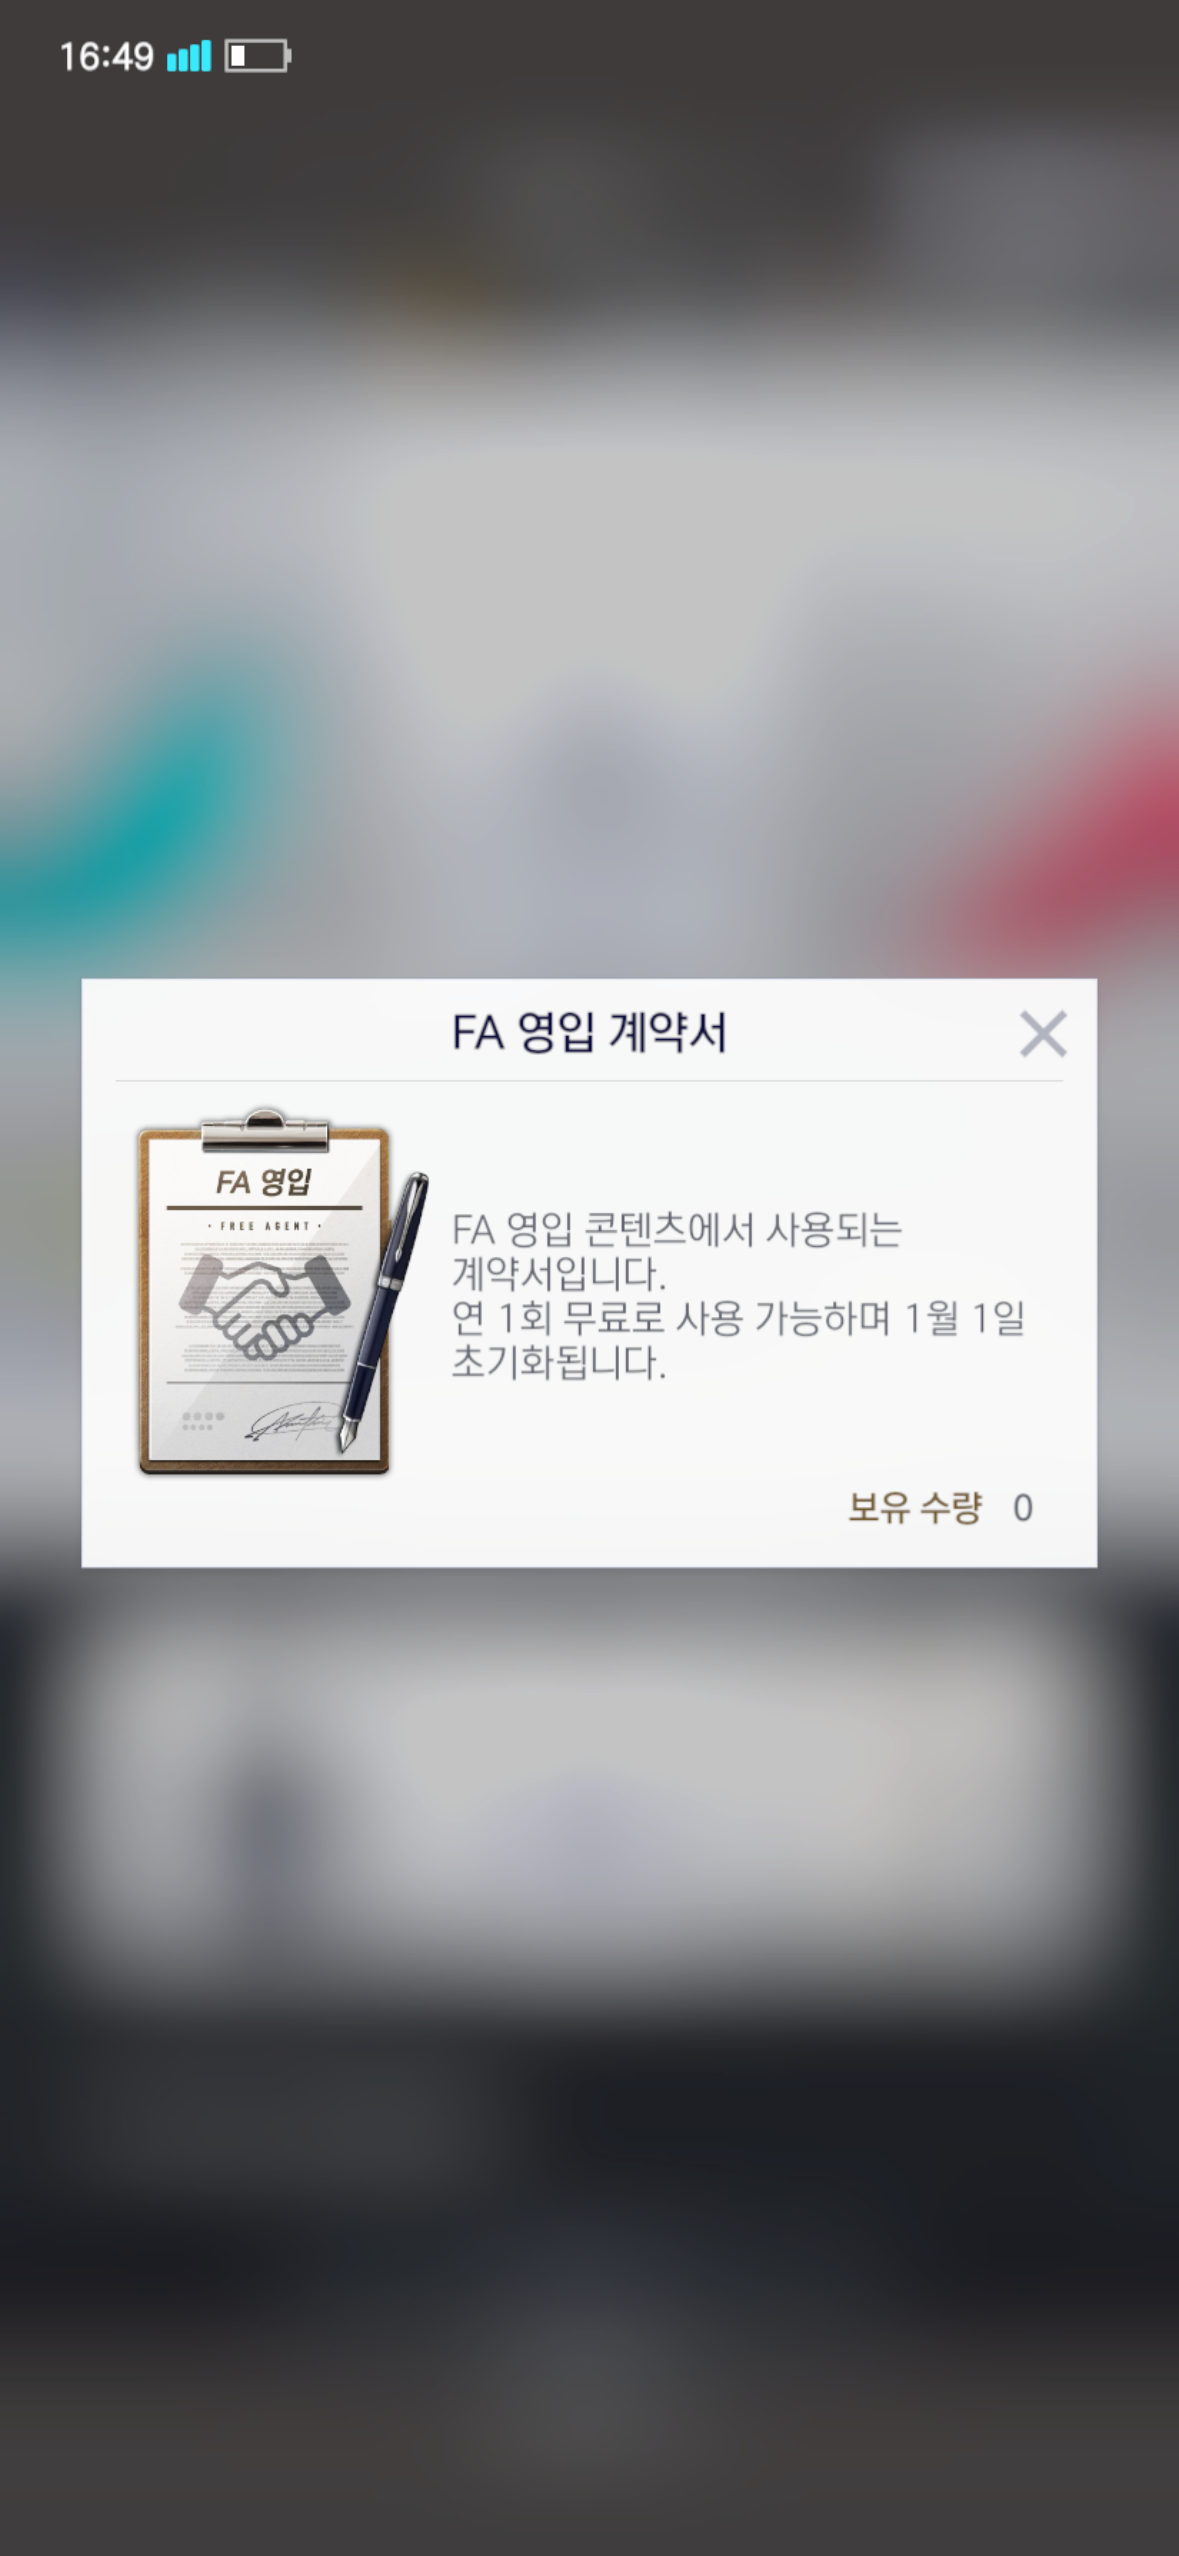Tap the FA 영입 계약서 title text
Screen dimensions: 1179x2556
click(589, 1033)
